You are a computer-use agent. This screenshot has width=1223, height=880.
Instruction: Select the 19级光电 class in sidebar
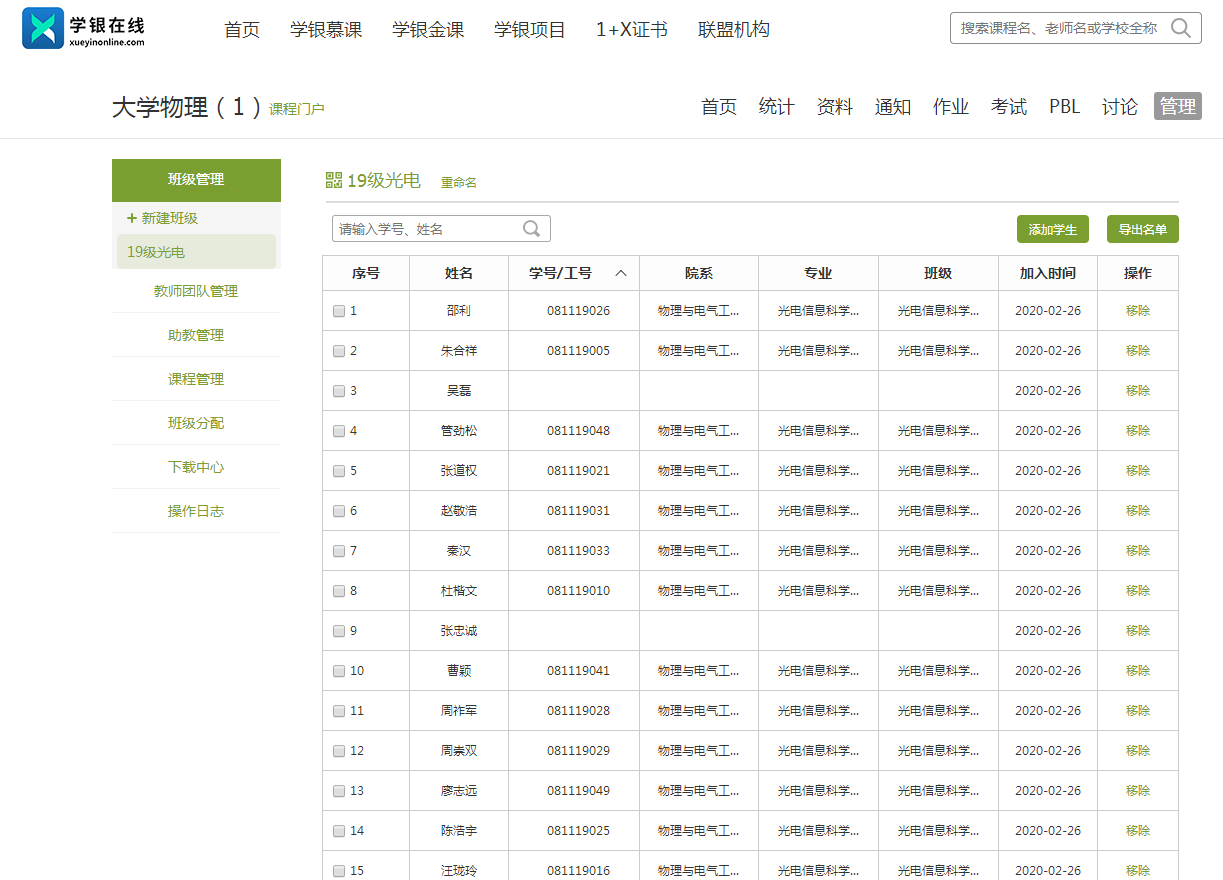[156, 252]
